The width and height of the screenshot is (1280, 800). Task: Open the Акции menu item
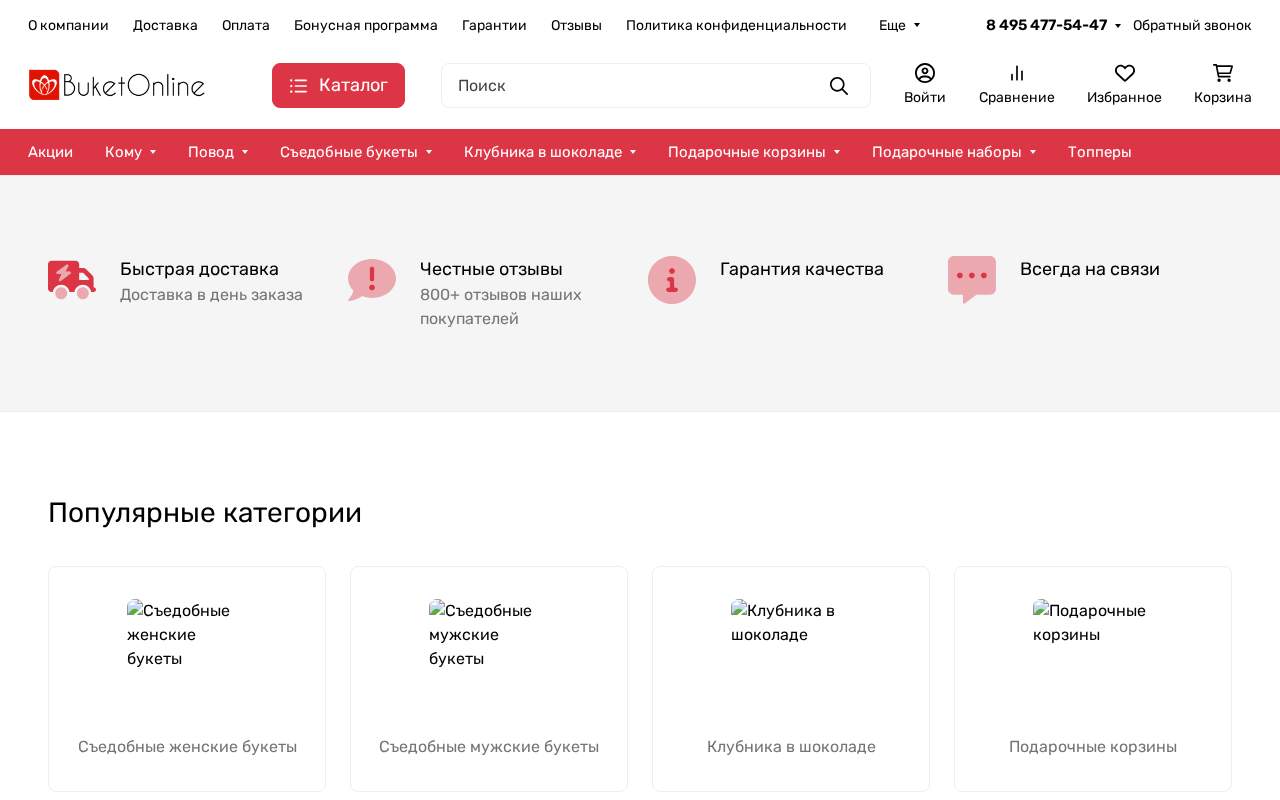coord(50,152)
